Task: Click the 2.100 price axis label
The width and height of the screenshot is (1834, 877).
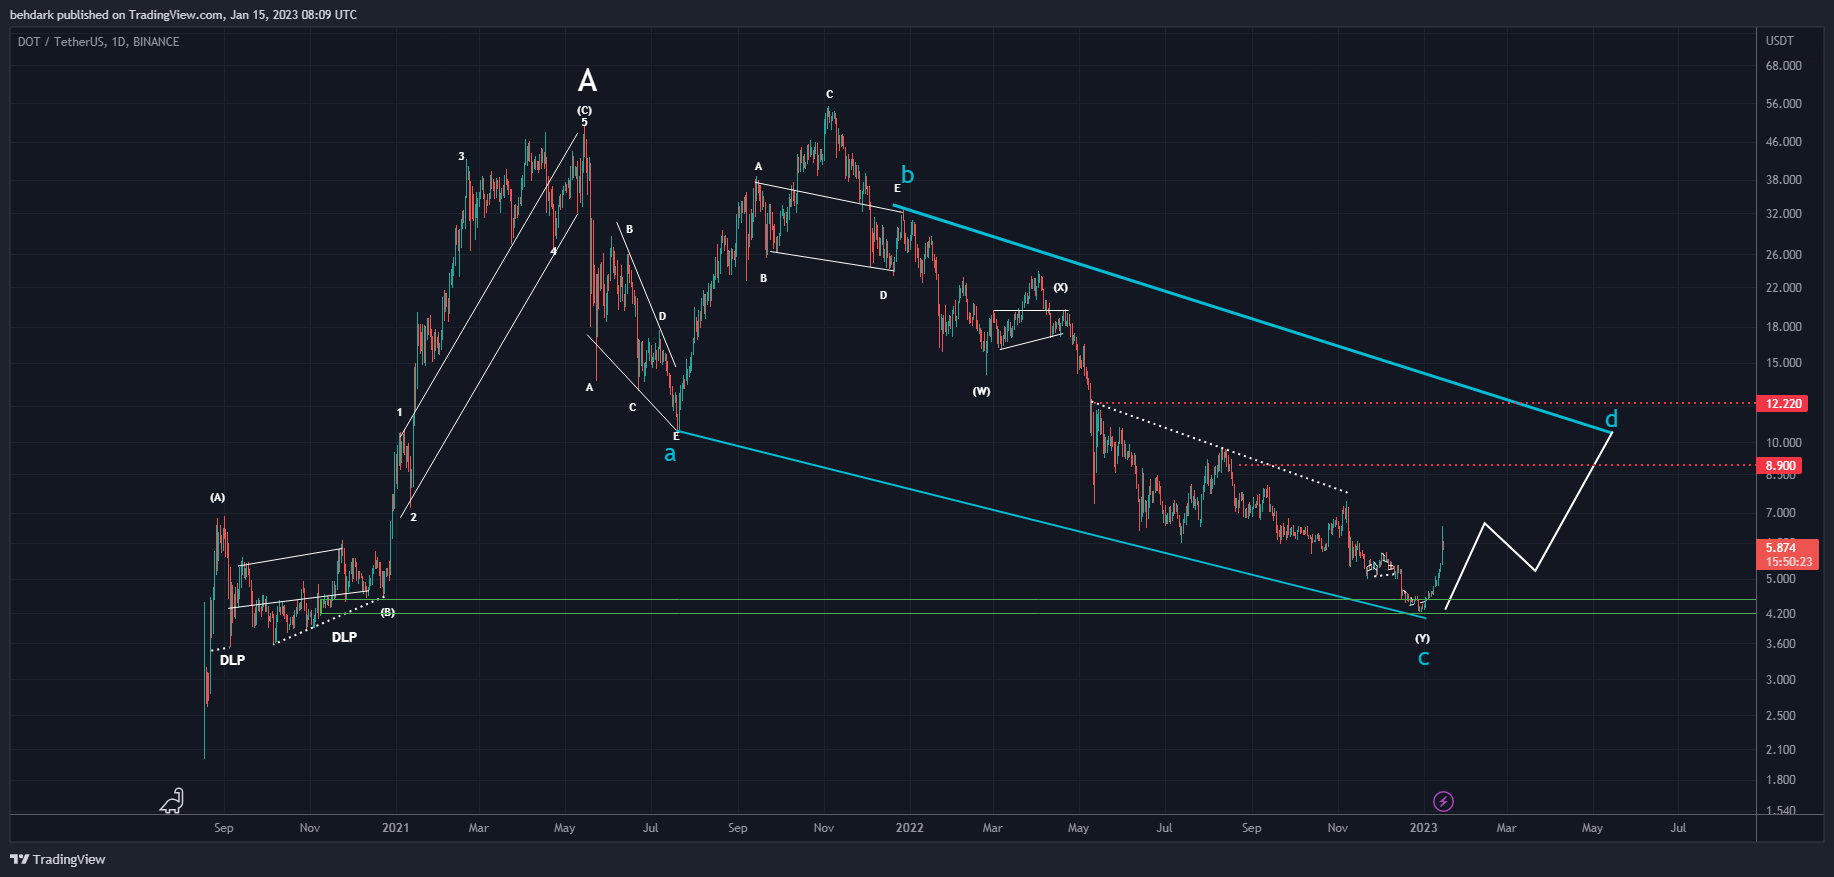Action: click(x=1781, y=750)
